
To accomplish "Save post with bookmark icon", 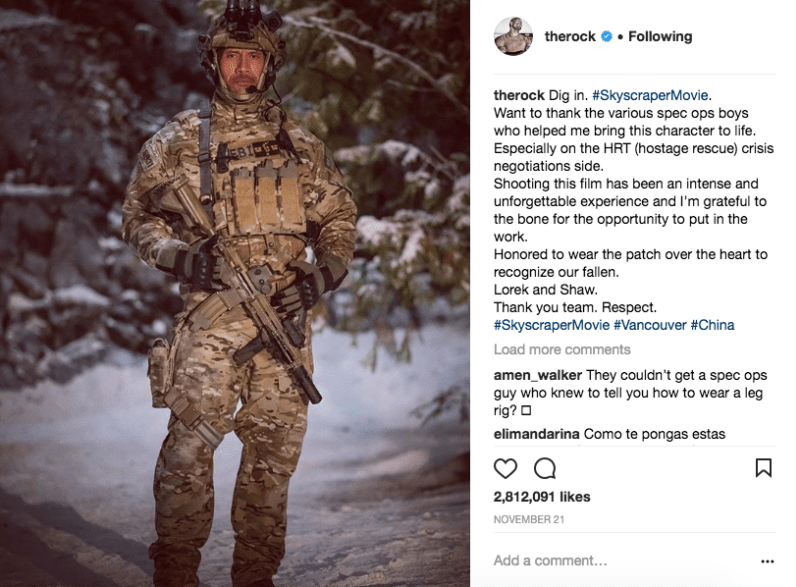I will 764,468.
